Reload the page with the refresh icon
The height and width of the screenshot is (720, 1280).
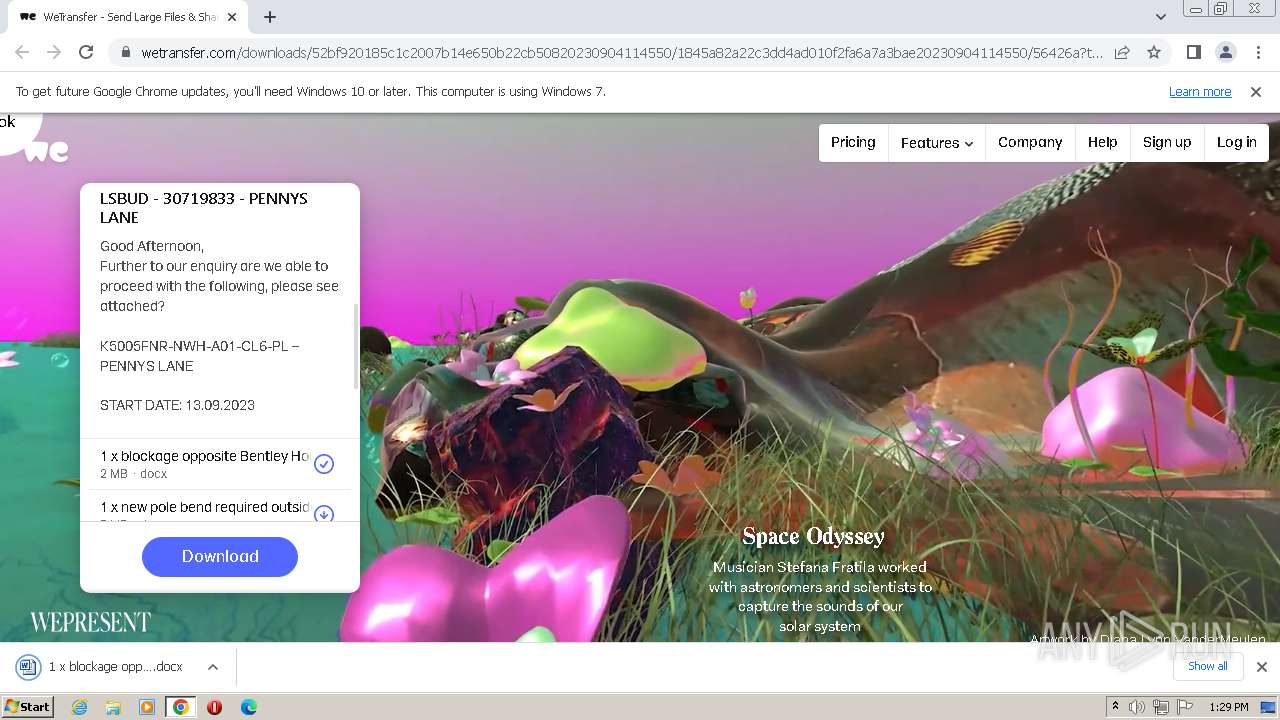(86, 52)
